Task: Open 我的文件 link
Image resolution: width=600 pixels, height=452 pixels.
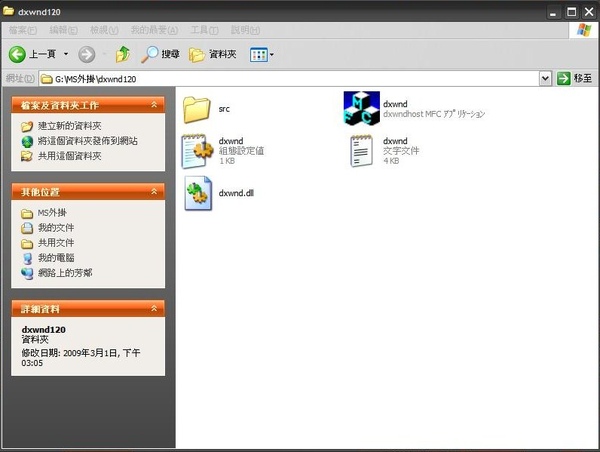Action: click(x=56, y=228)
